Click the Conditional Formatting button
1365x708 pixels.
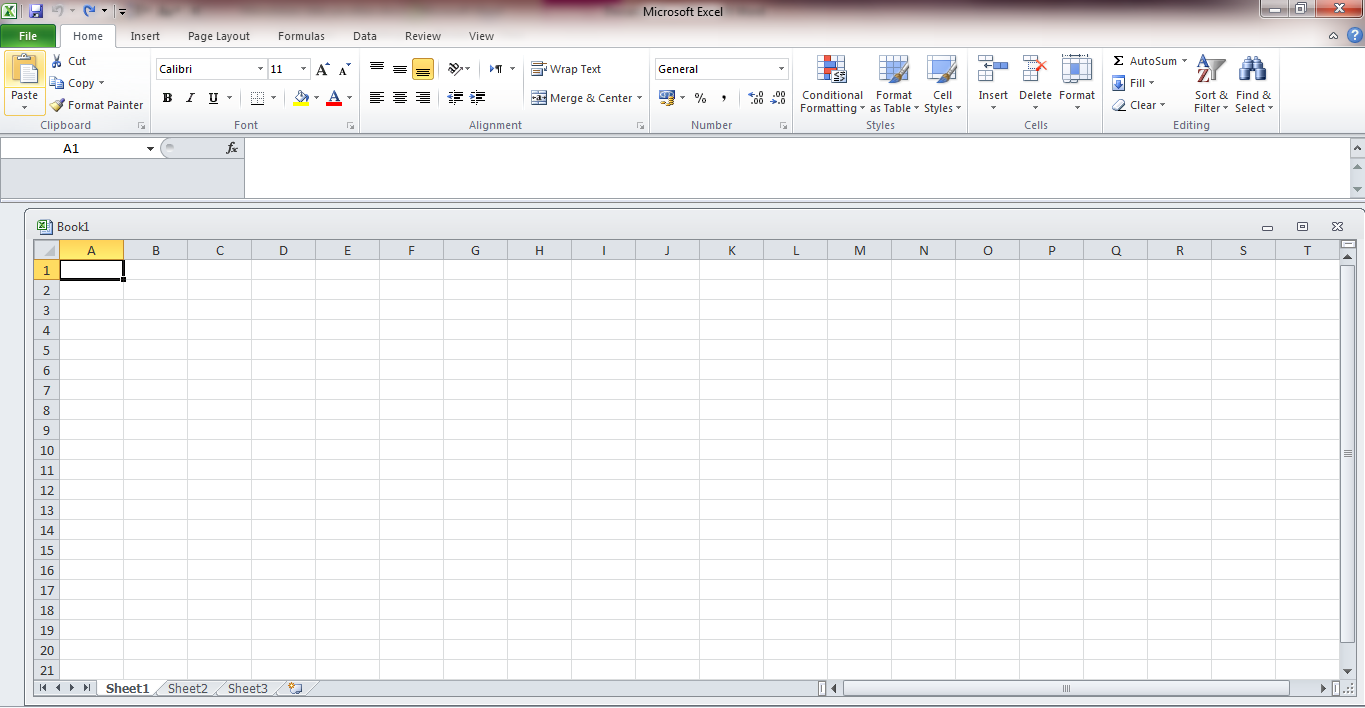click(831, 85)
